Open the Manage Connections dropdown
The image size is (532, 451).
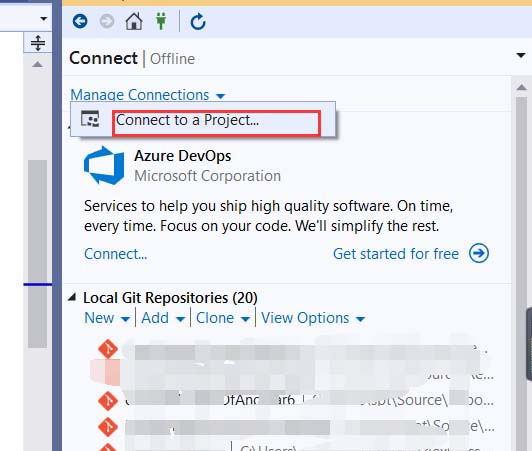148,95
